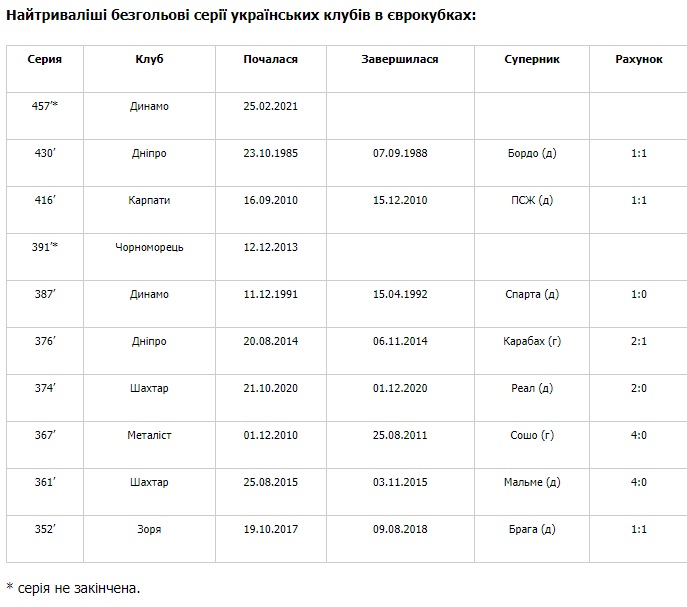687x607 pixels.
Task: Click the "Серия" column header
Action: [44, 59]
